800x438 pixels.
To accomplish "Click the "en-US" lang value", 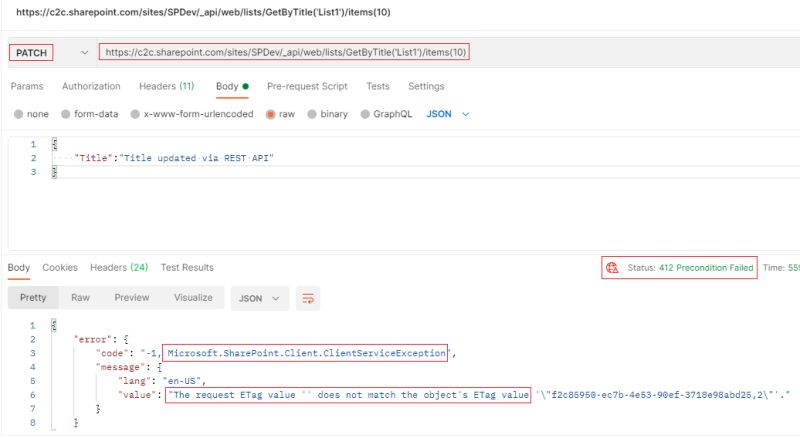I will [x=184, y=381].
